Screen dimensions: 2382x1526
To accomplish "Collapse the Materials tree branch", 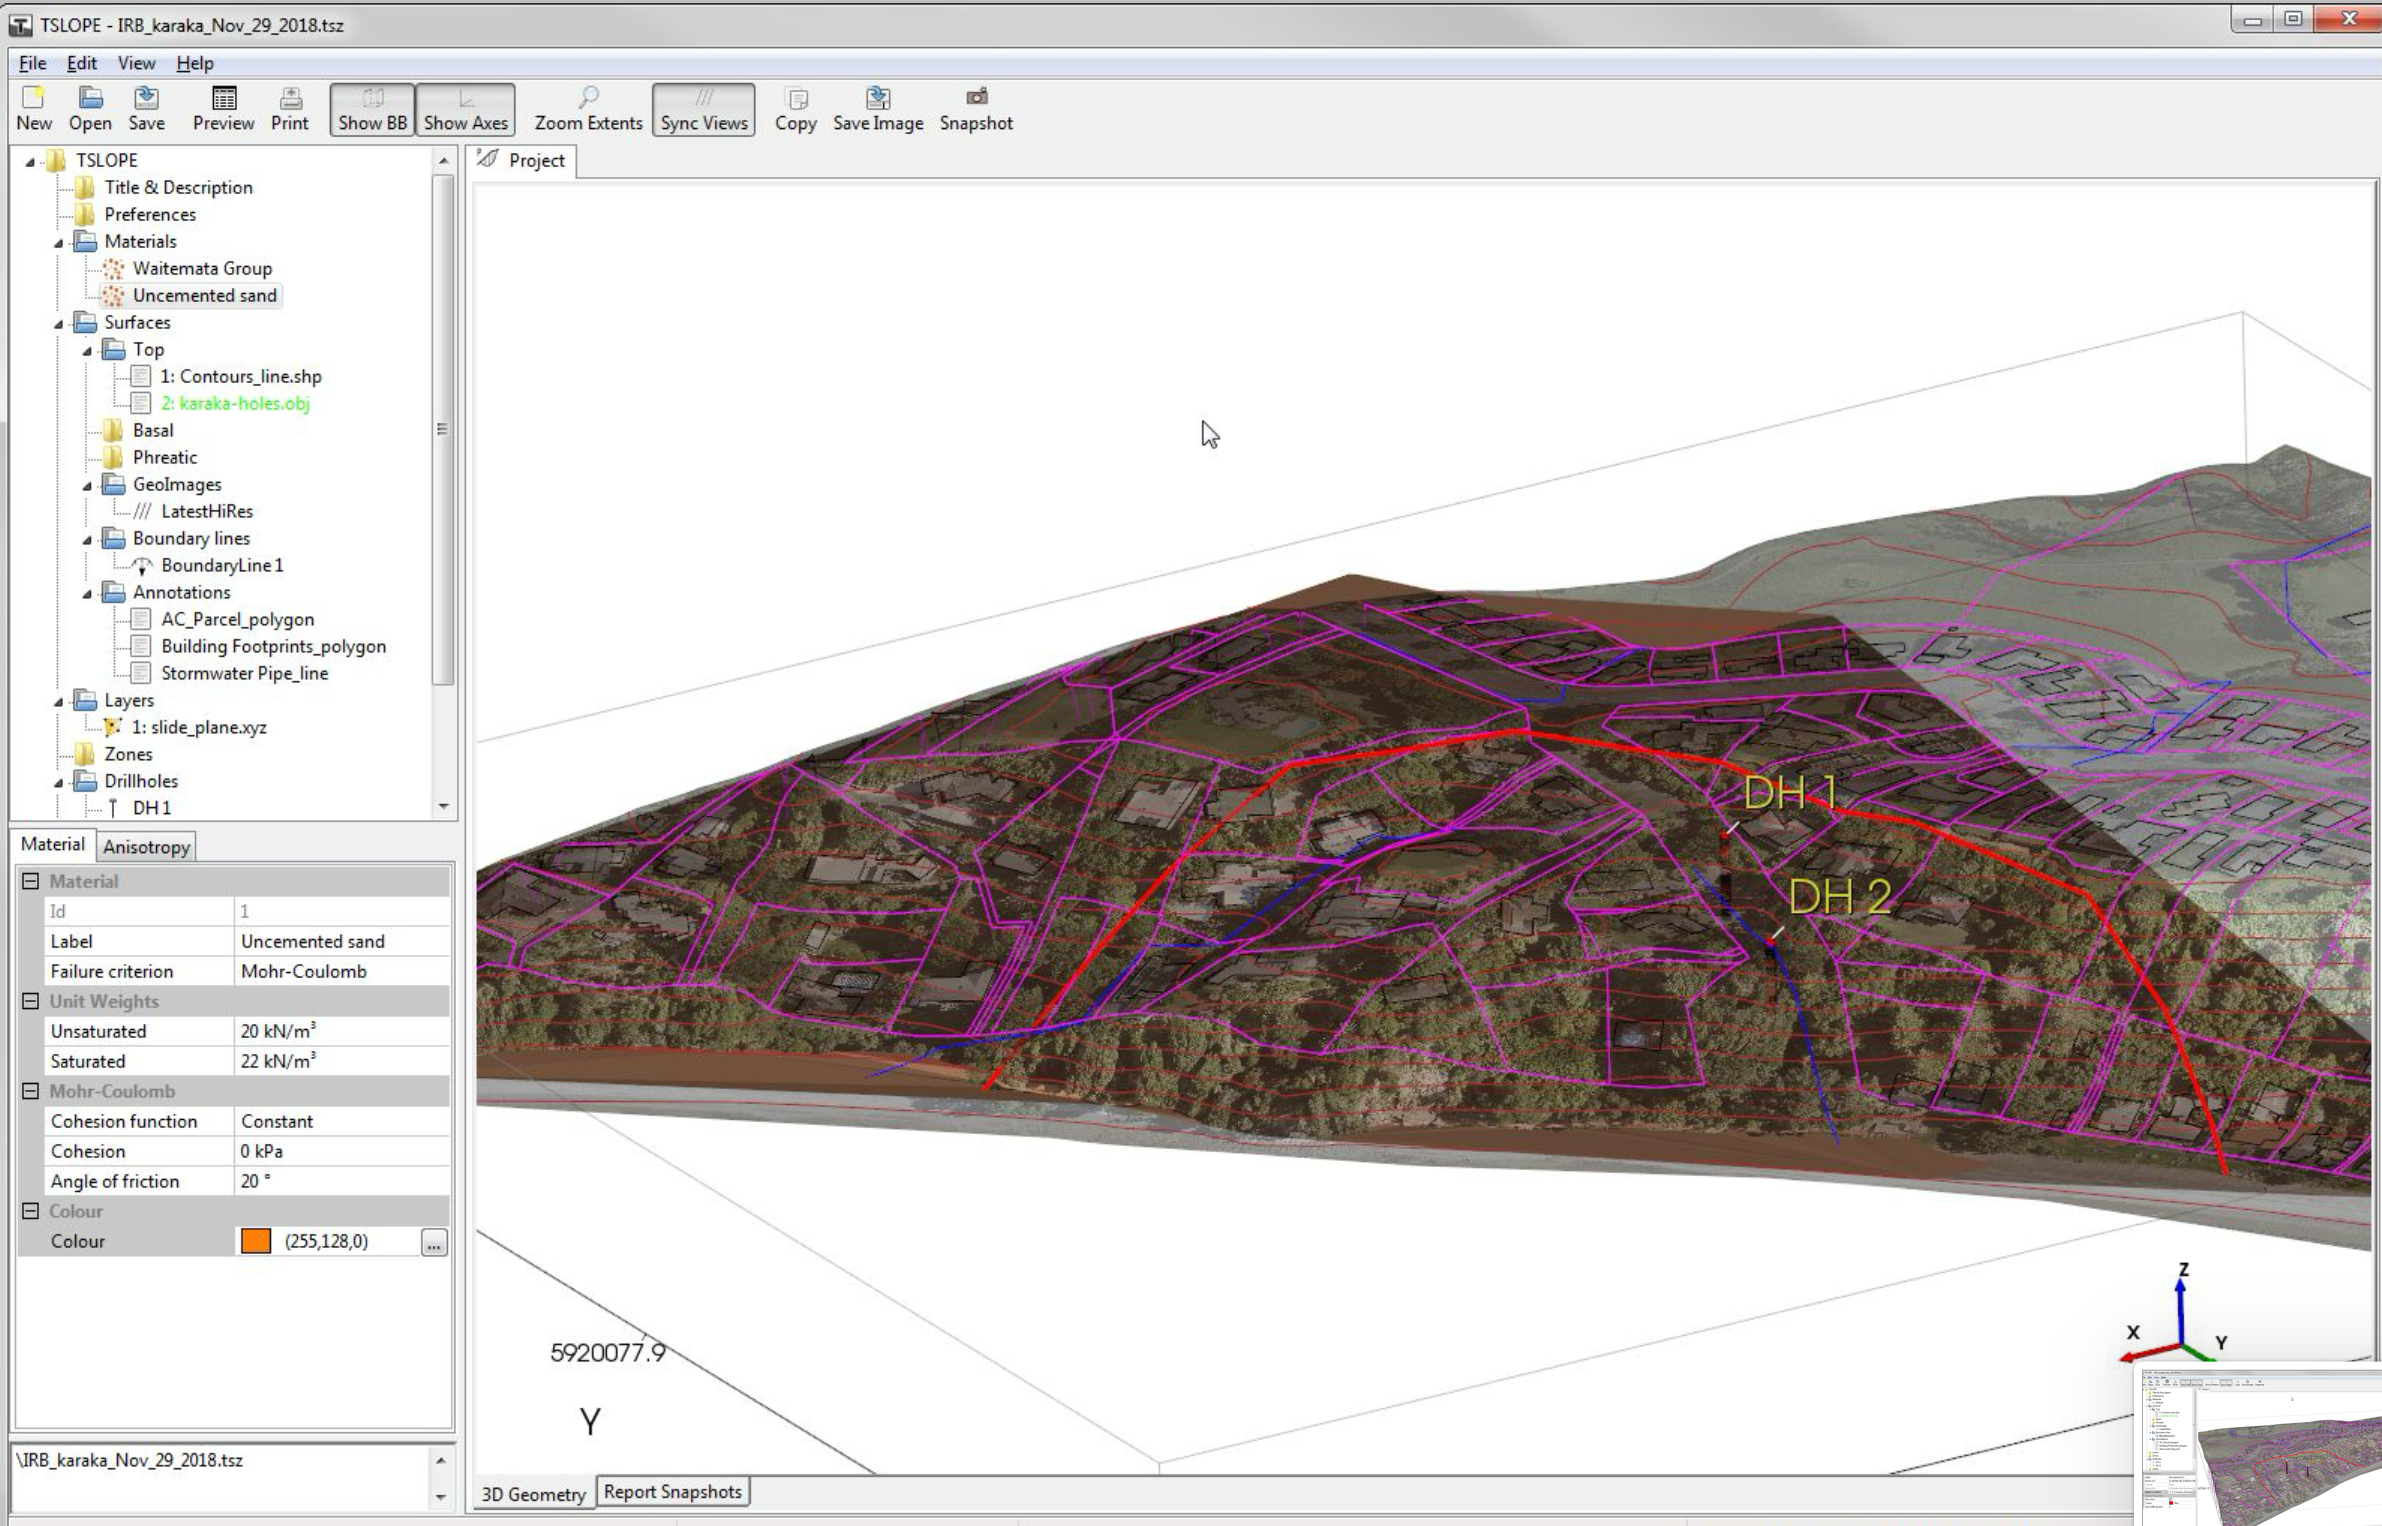I will pos(60,241).
